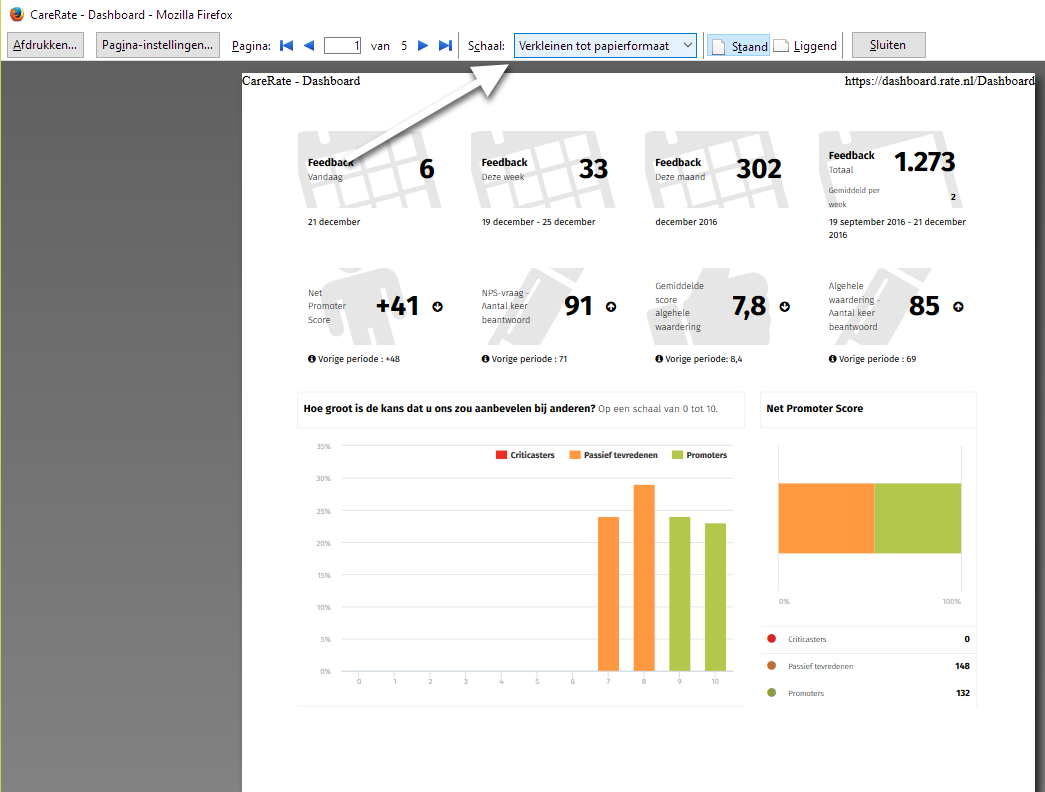The image size is (1045, 792).
Task: Open Pagina-instellingen page setup
Action: click(x=158, y=45)
